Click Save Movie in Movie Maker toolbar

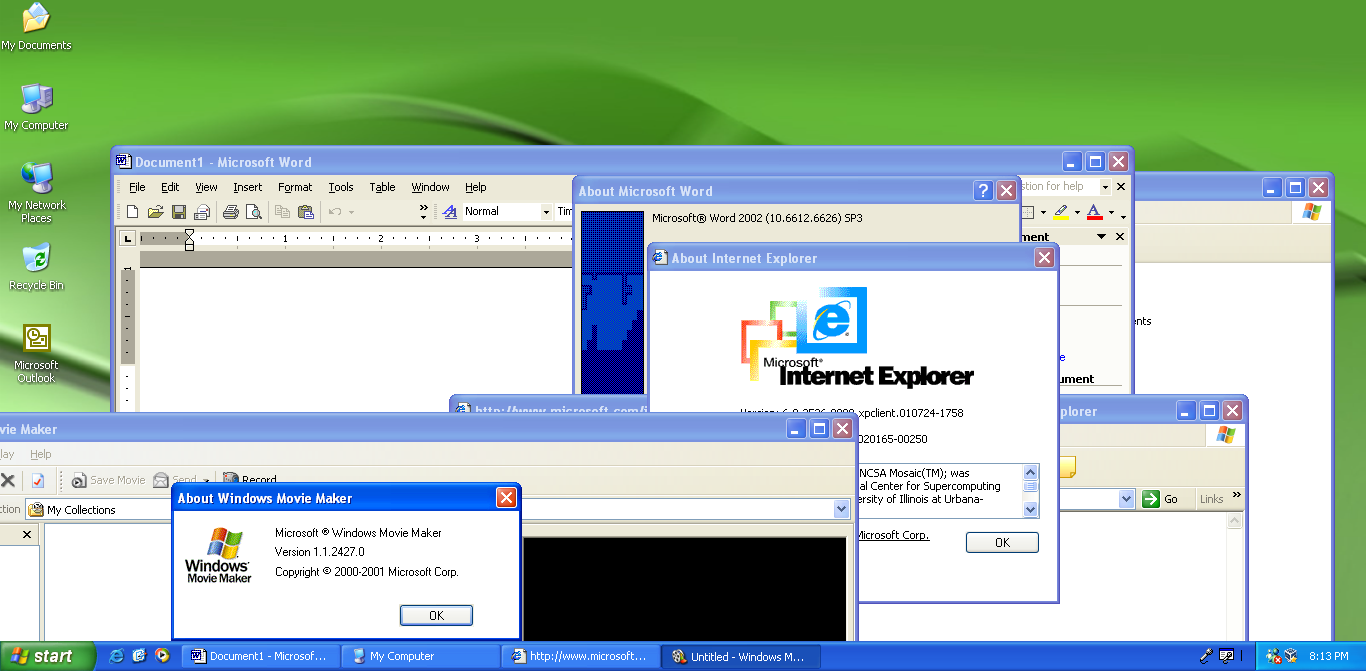click(108, 480)
